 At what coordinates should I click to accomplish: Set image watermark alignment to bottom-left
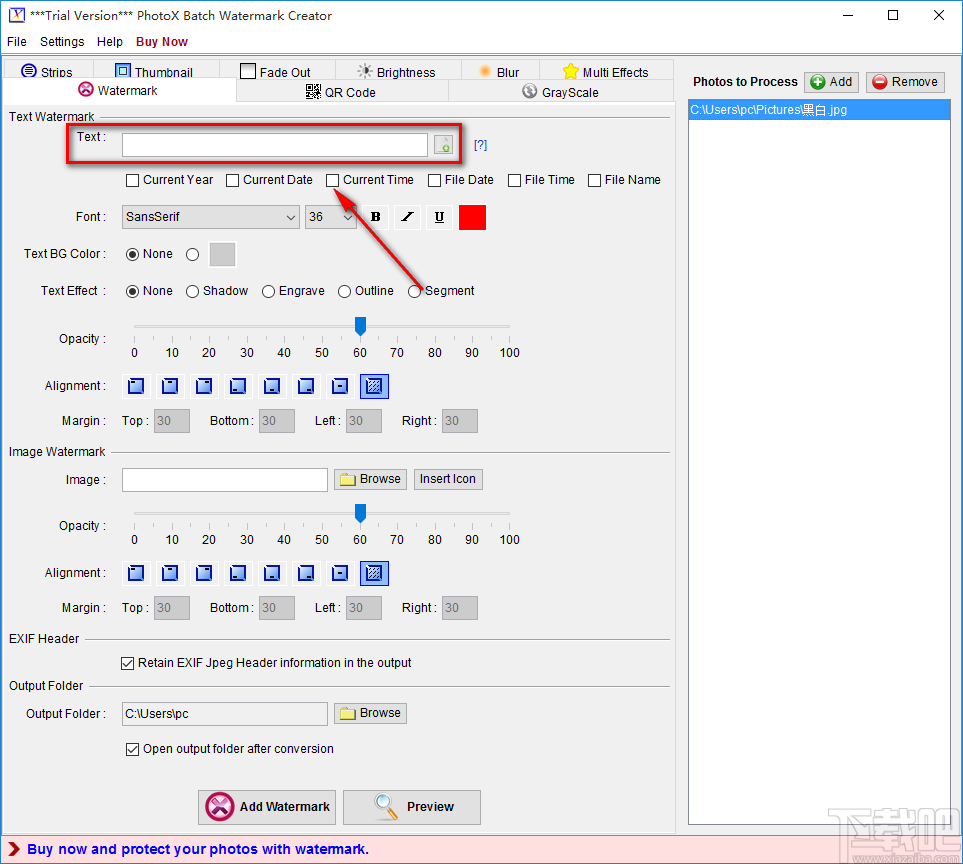[x=238, y=573]
